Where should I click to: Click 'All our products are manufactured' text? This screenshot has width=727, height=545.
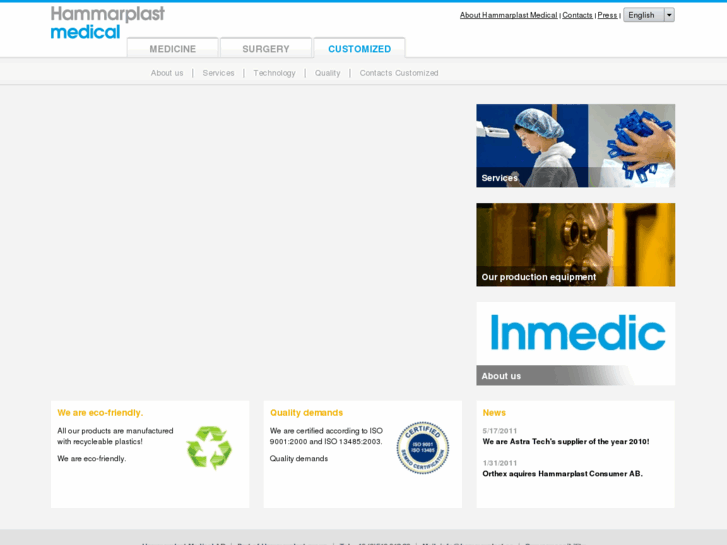point(115,431)
